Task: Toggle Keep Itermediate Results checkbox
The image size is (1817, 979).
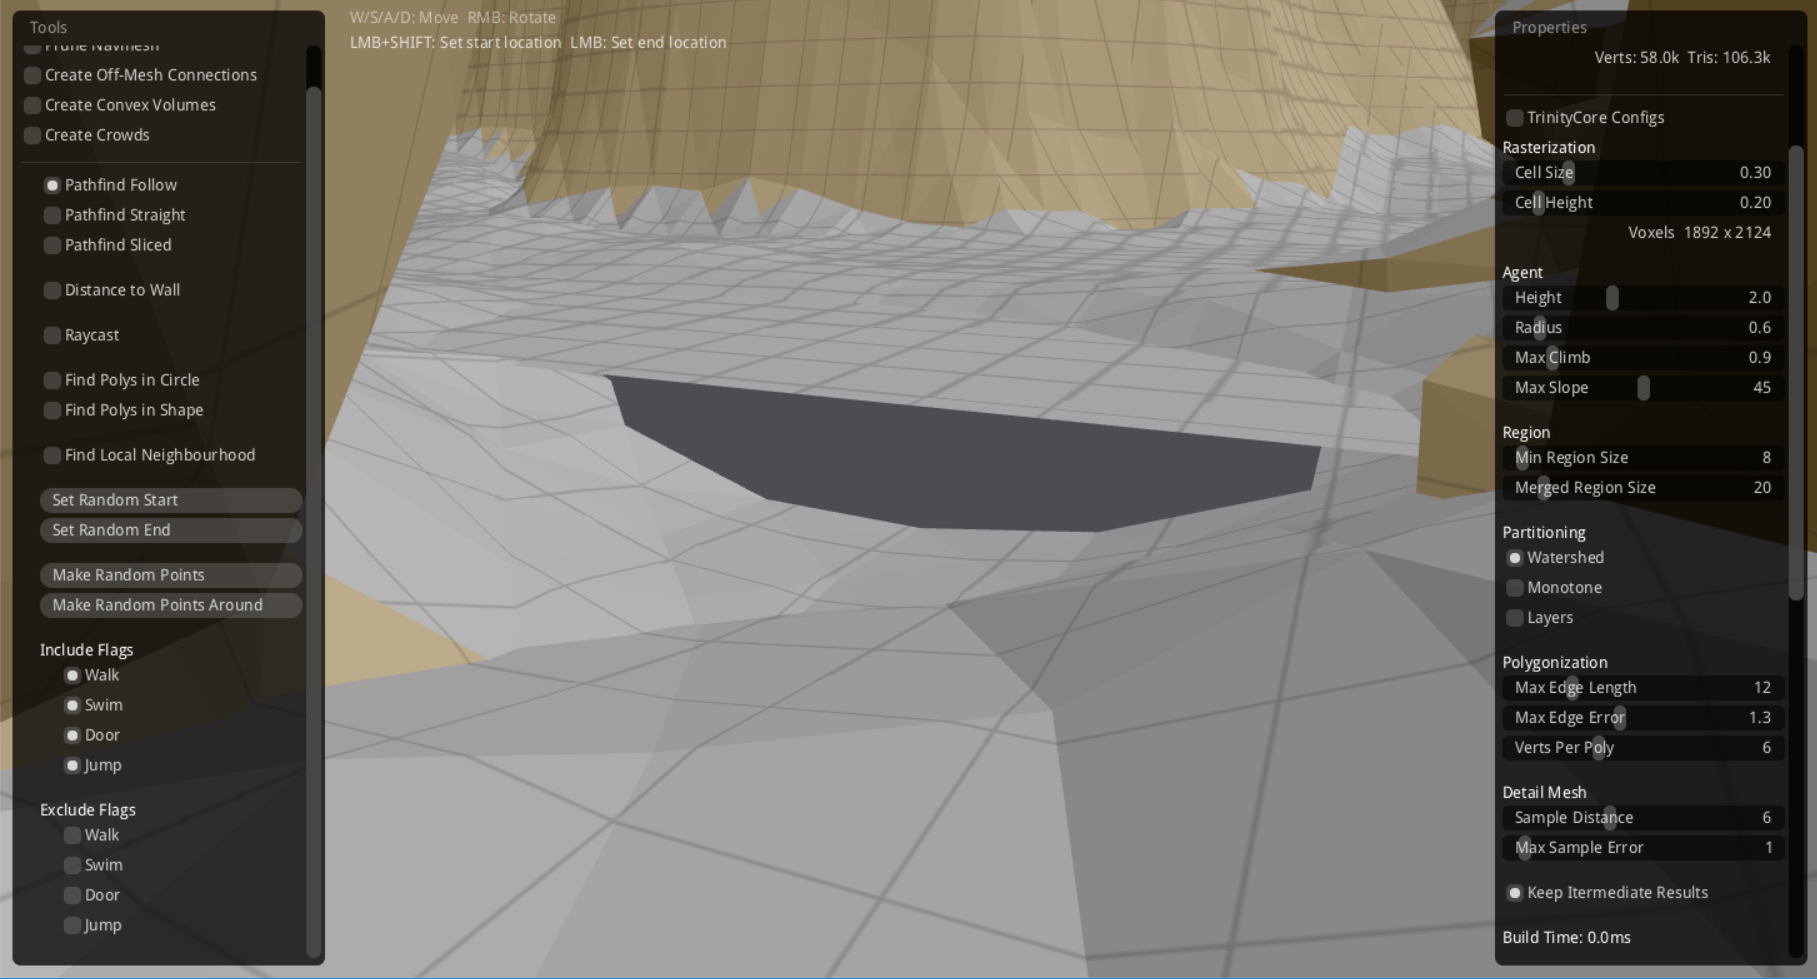Action: click(x=1608, y=893)
